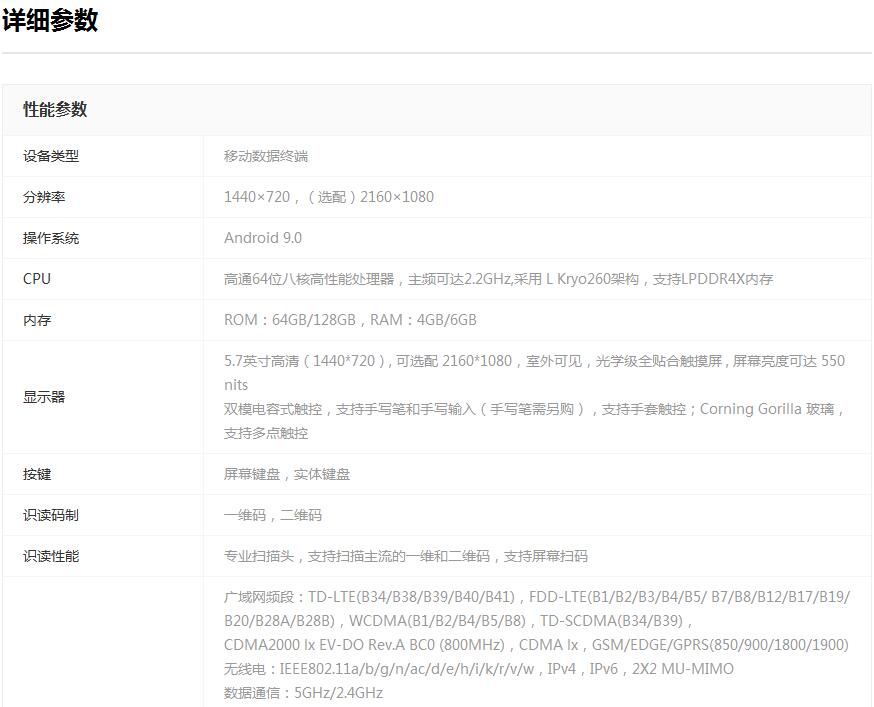
Task: Click the 操作系统 row label
Action: pyautogui.click(x=51, y=238)
